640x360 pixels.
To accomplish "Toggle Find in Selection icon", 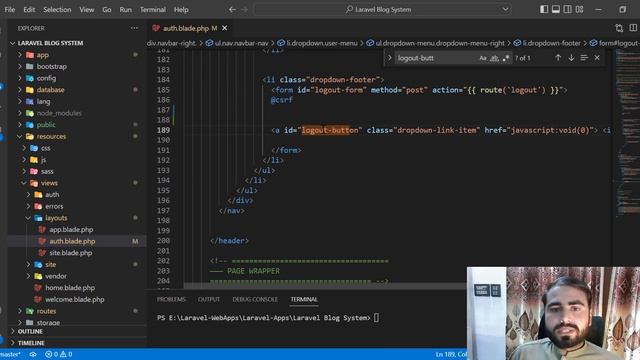I will pos(584,58).
